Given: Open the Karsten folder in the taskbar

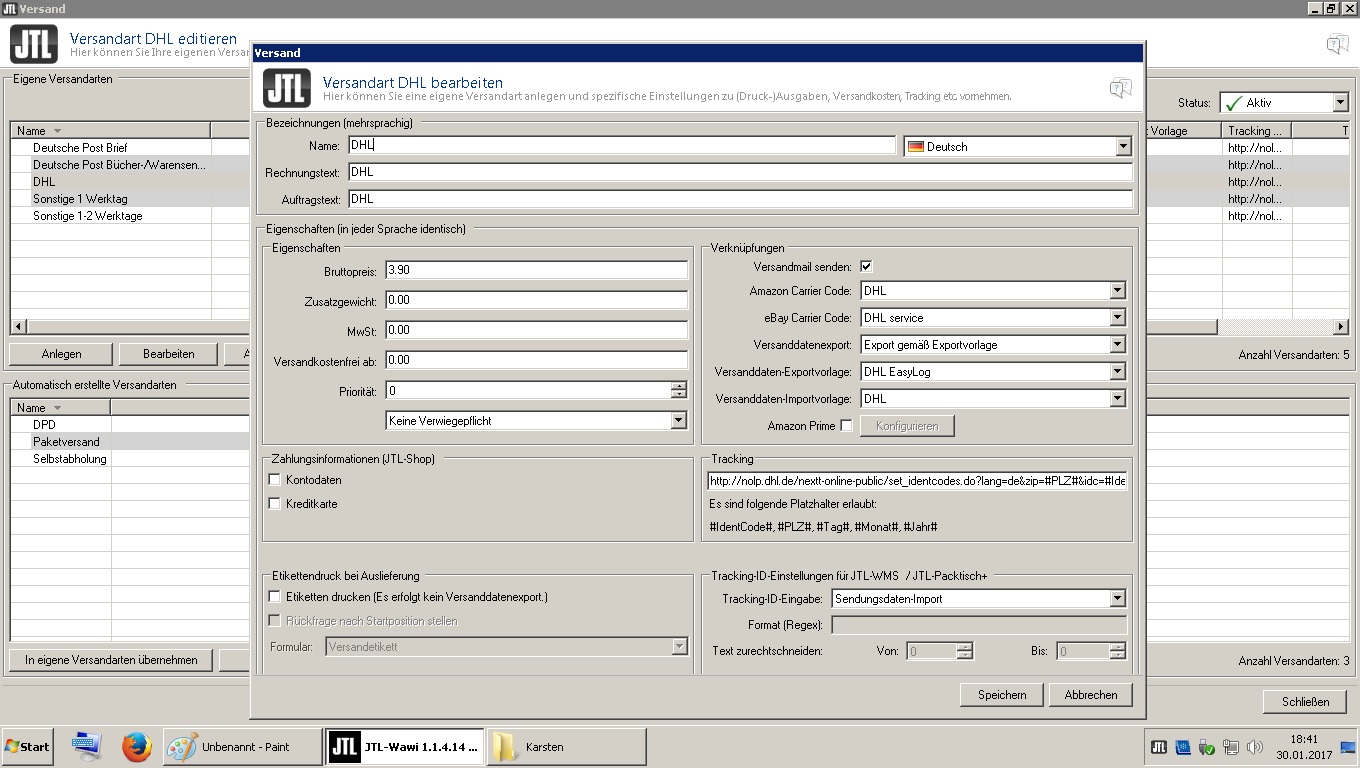Looking at the screenshot, I should coord(567,747).
